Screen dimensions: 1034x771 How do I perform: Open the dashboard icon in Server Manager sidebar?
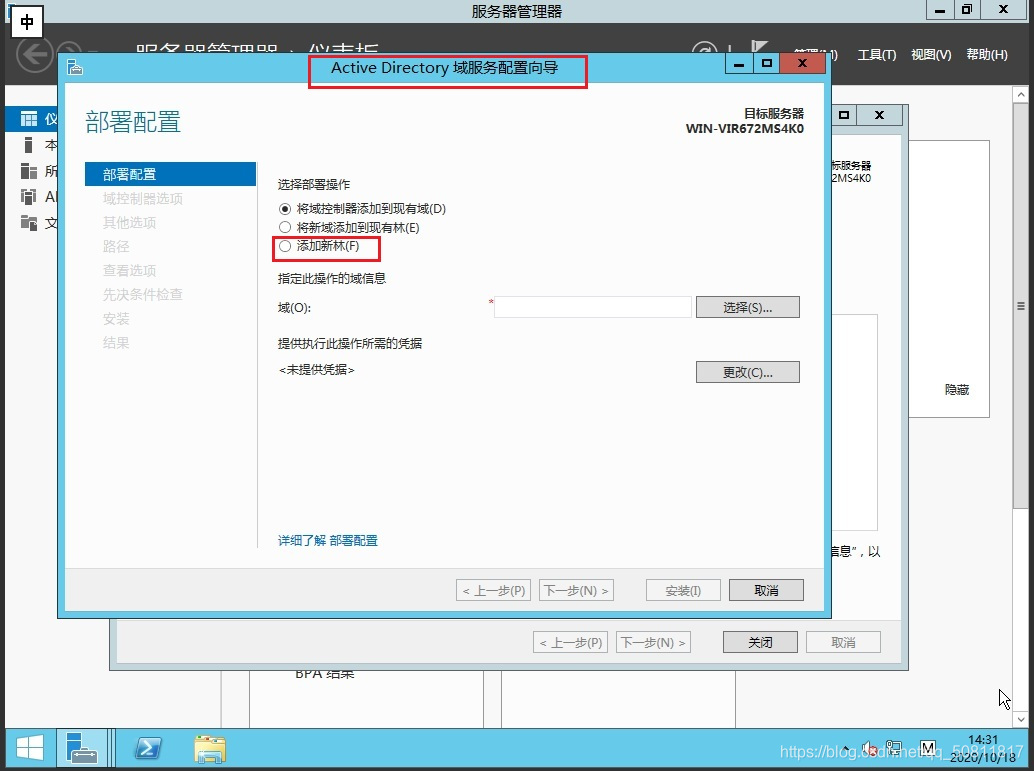pyautogui.click(x=29, y=119)
